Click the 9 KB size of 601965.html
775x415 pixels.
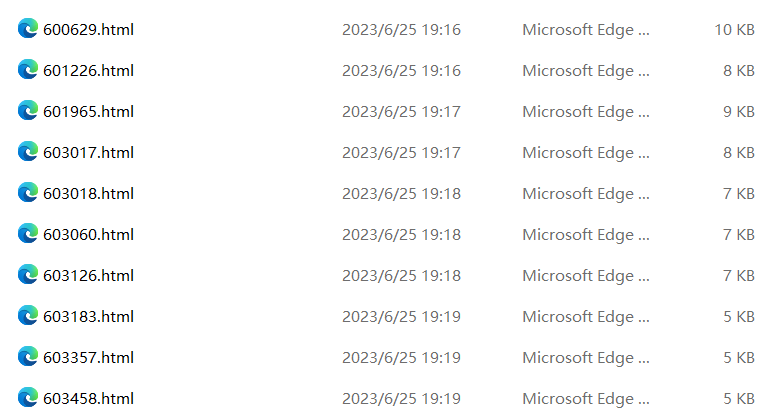(739, 112)
